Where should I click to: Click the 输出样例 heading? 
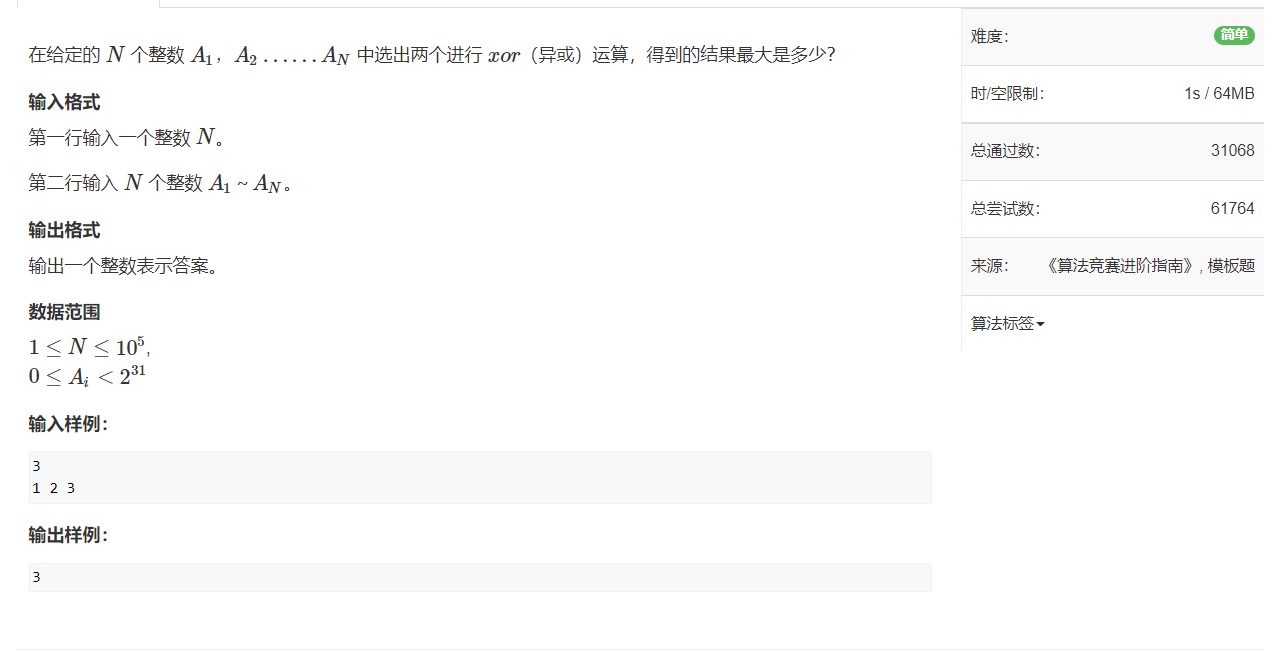68,535
